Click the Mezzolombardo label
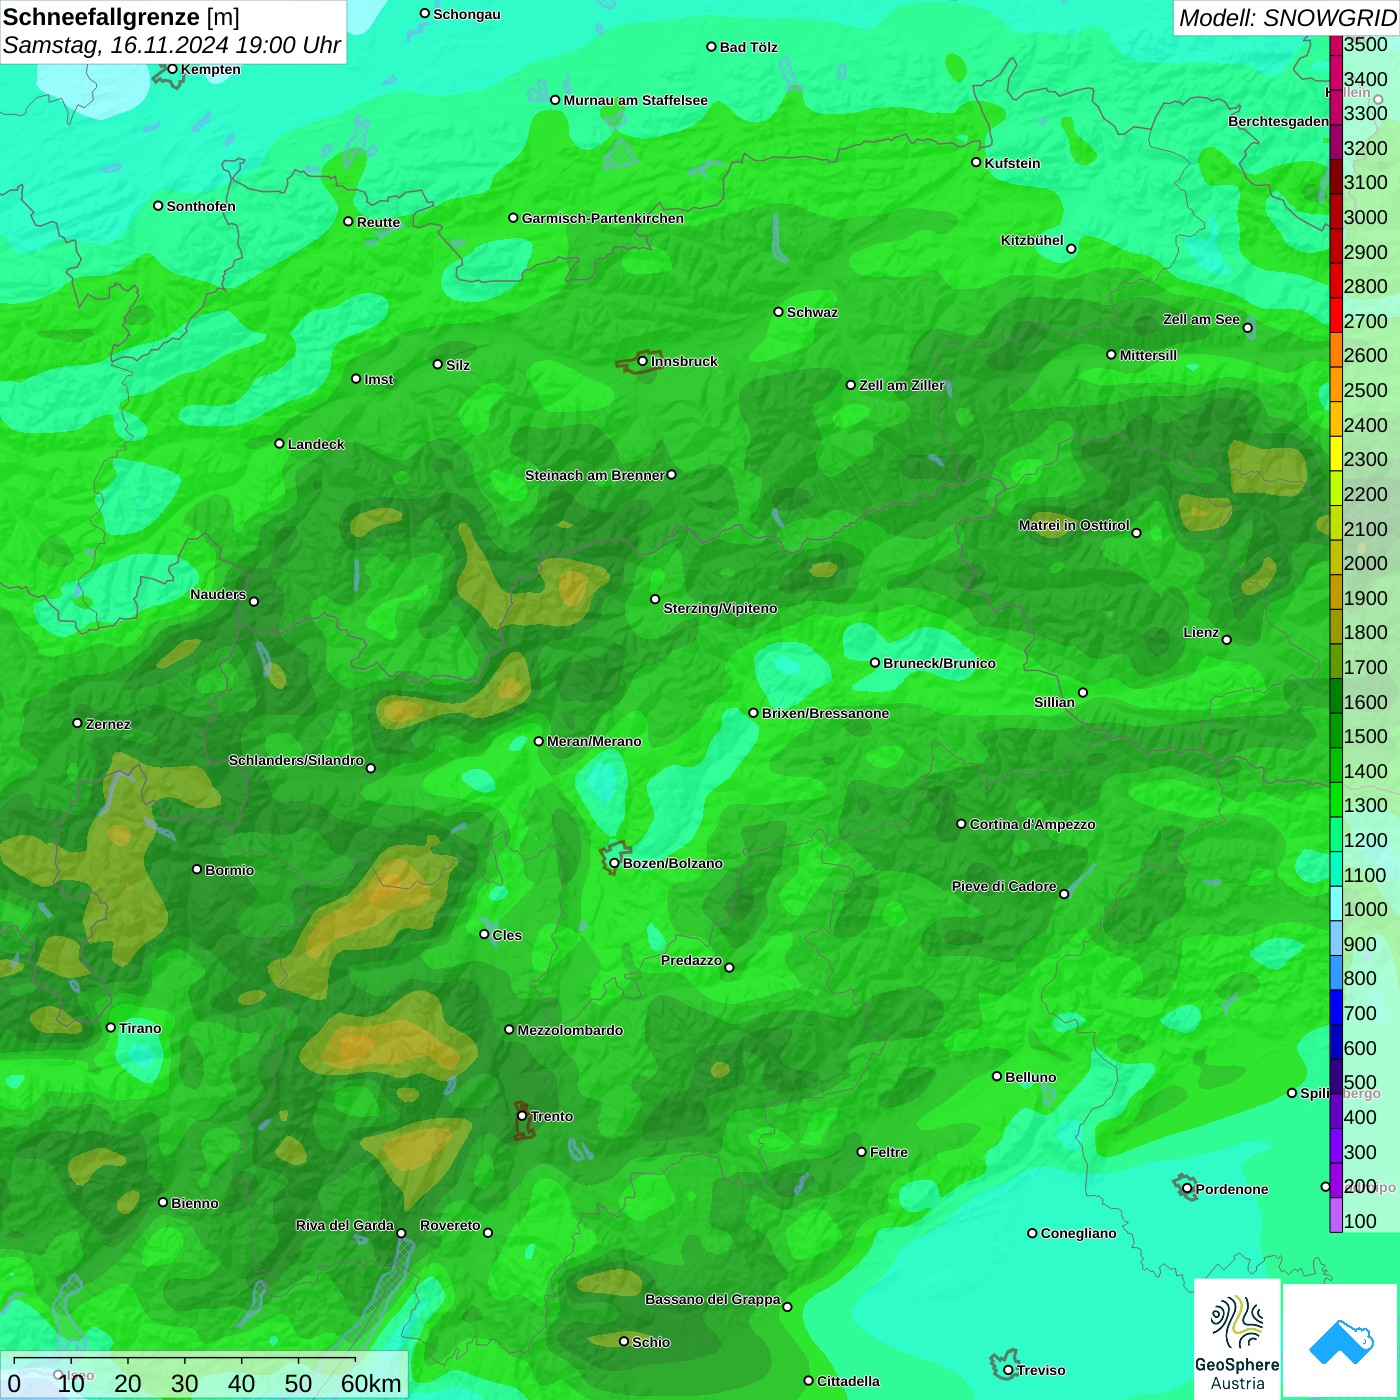The image size is (1400, 1400). click(x=570, y=1030)
